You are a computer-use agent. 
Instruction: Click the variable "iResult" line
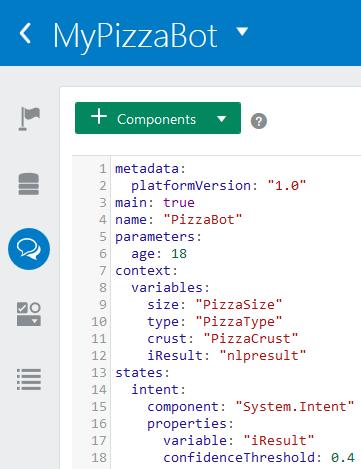tap(239, 440)
